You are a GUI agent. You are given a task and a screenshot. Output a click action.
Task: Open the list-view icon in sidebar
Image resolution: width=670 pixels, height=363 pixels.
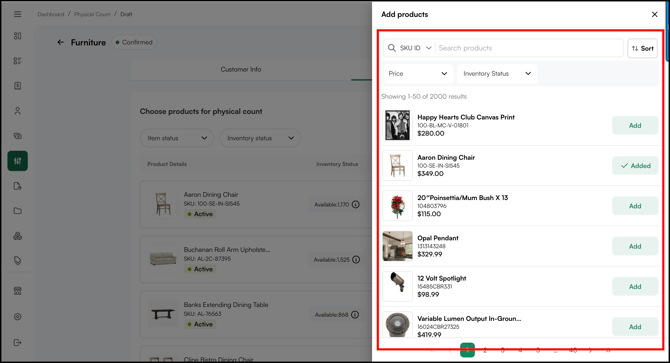point(18,61)
